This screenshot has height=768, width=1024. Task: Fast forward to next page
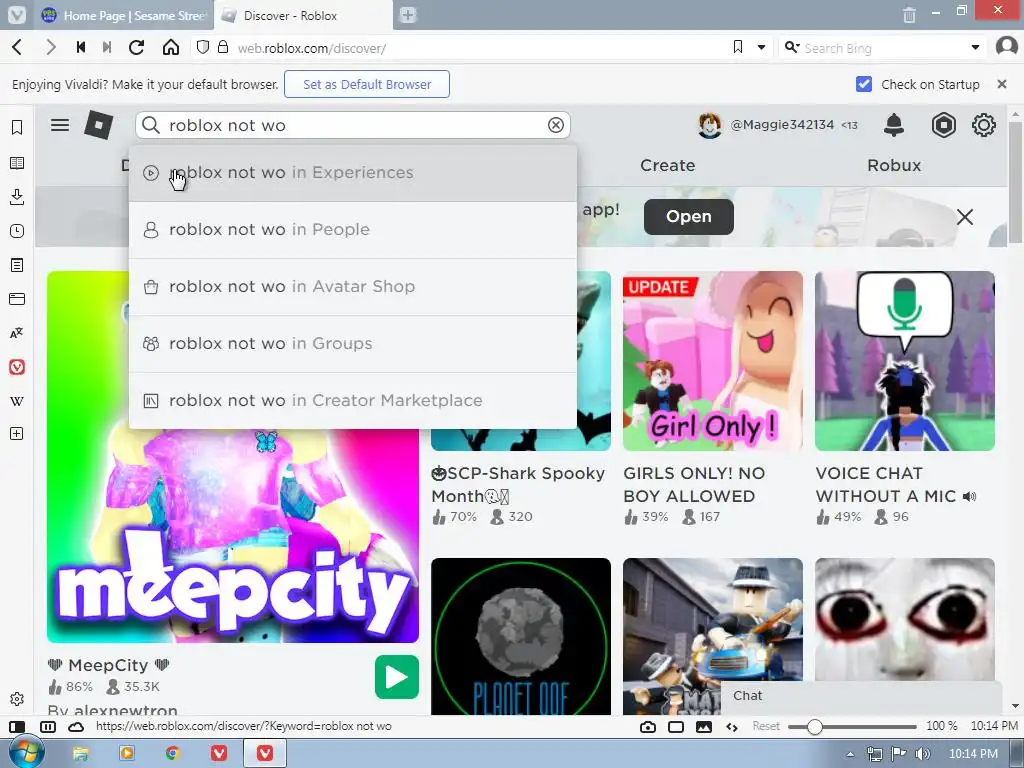107,47
